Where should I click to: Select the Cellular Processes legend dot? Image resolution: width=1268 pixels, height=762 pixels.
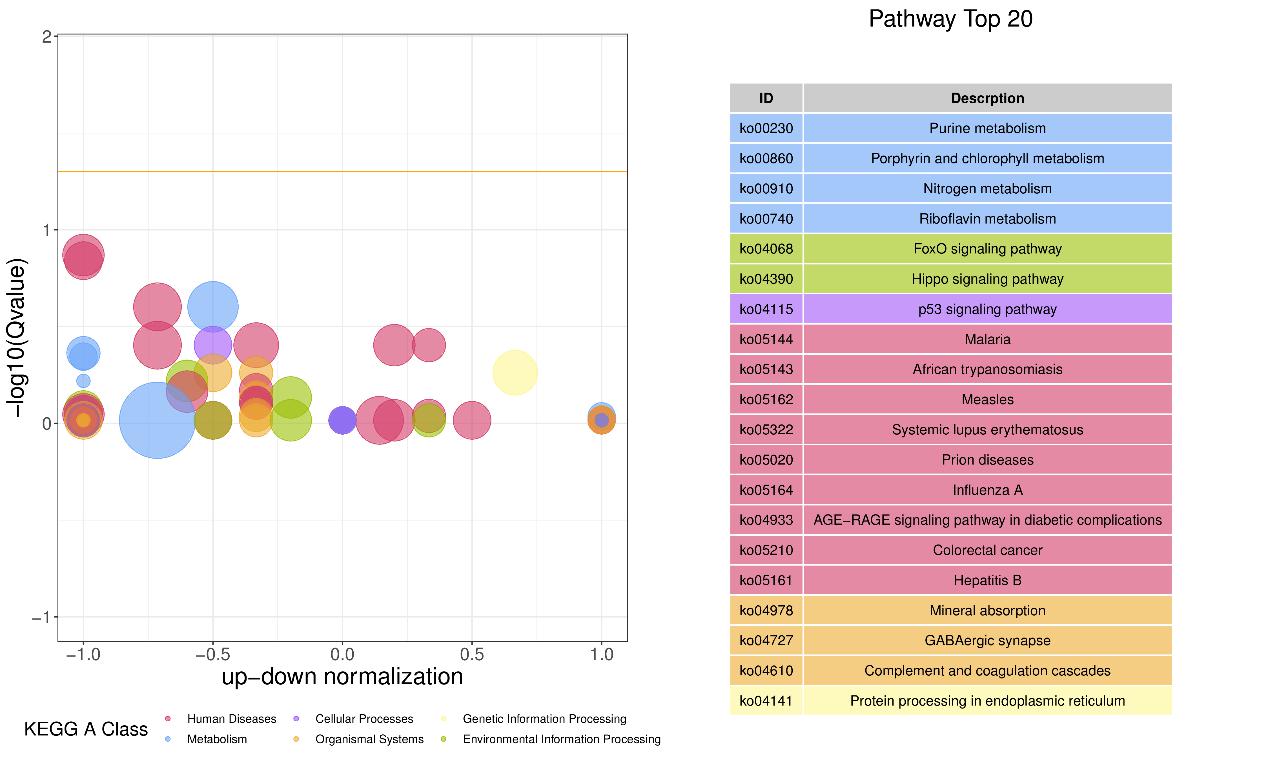(x=296, y=719)
